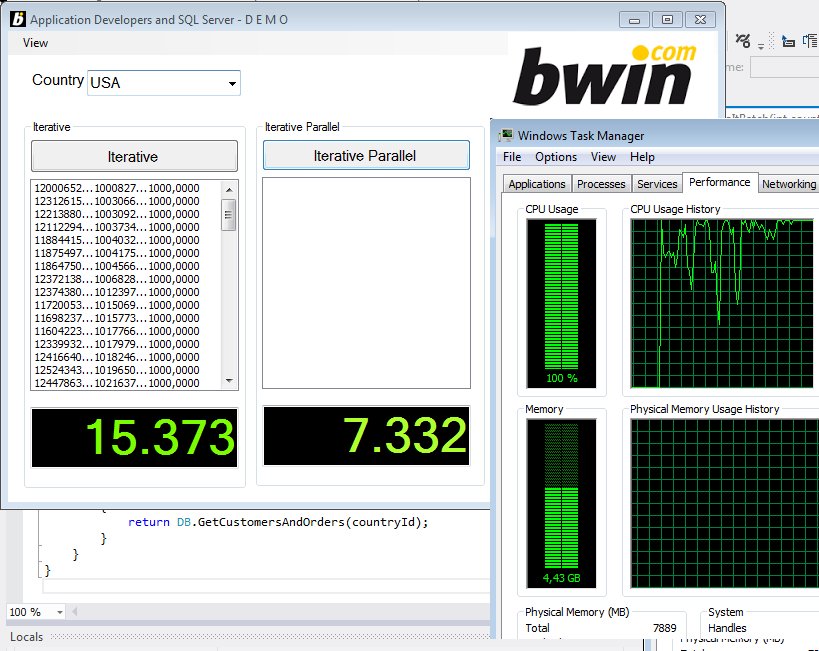Switch to Applications tab in Task Manager
Viewport: 819px width, 651px height.
[x=537, y=184]
